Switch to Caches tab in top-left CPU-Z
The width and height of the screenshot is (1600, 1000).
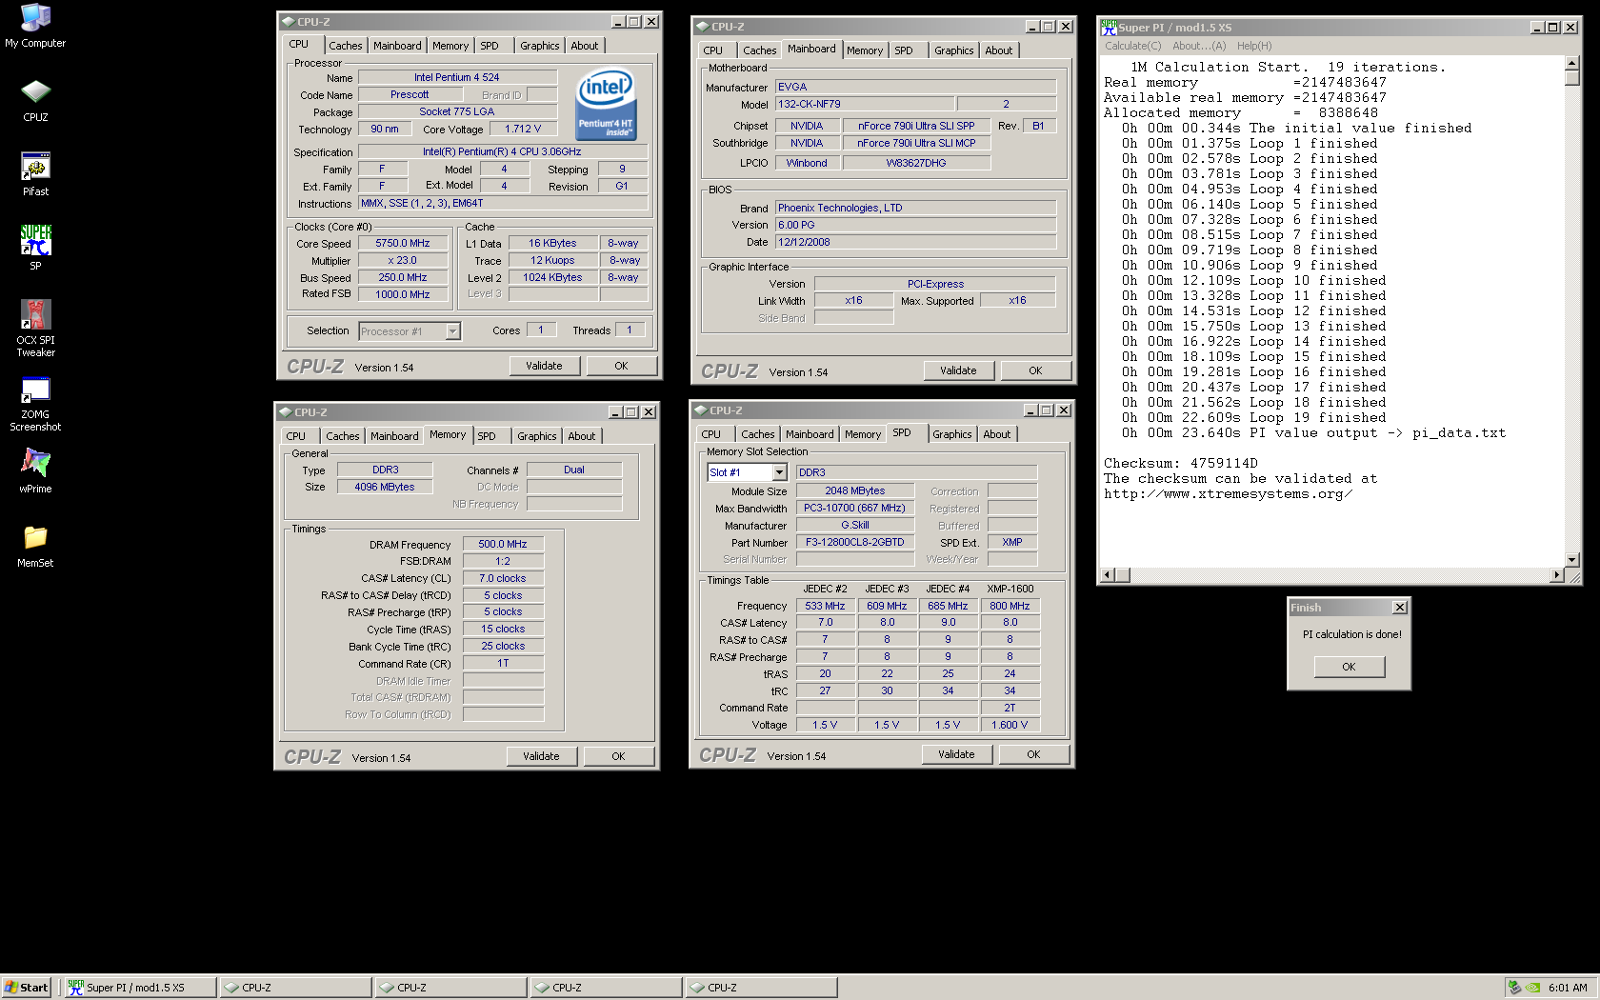tap(345, 46)
